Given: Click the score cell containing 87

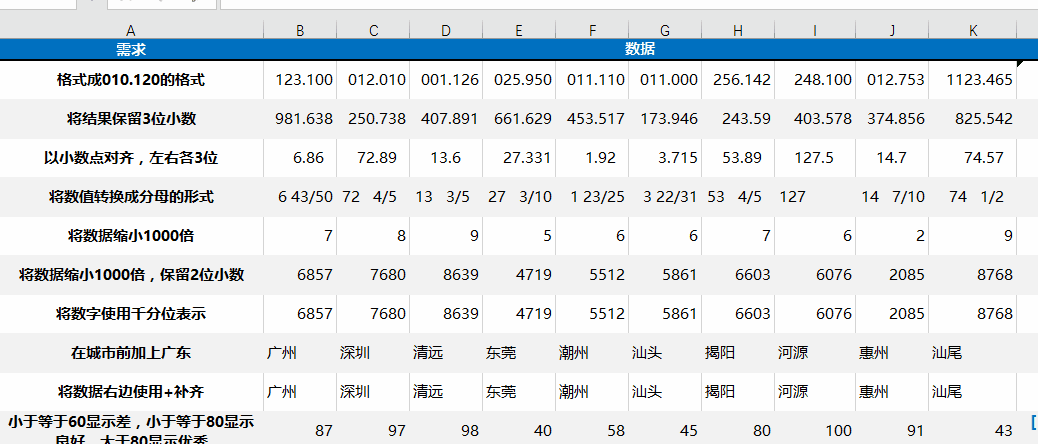Looking at the screenshot, I should pyautogui.click(x=300, y=428).
